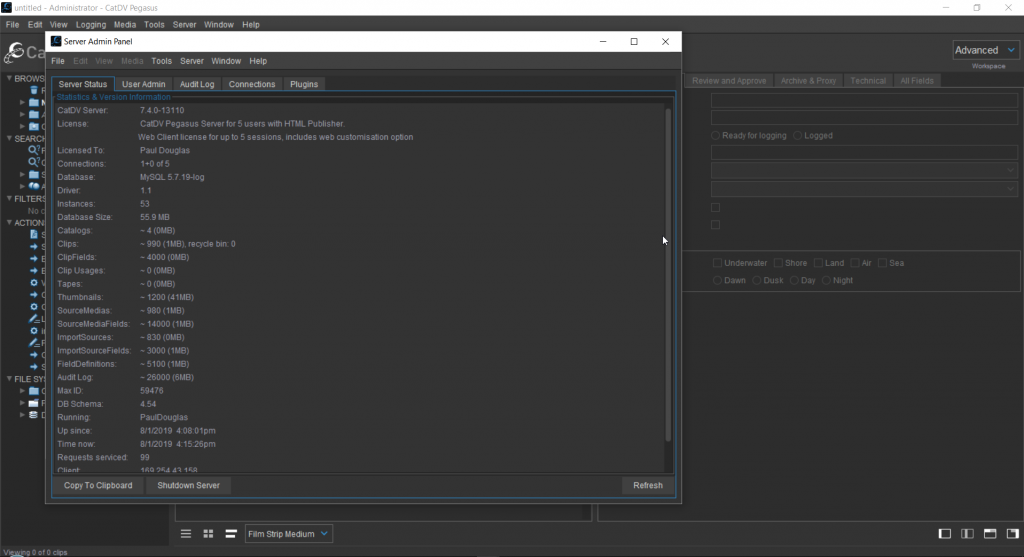Viewport: 1024px width, 557px height.
Task: Open the Review and Approve tab in main window
Action: tap(729, 81)
